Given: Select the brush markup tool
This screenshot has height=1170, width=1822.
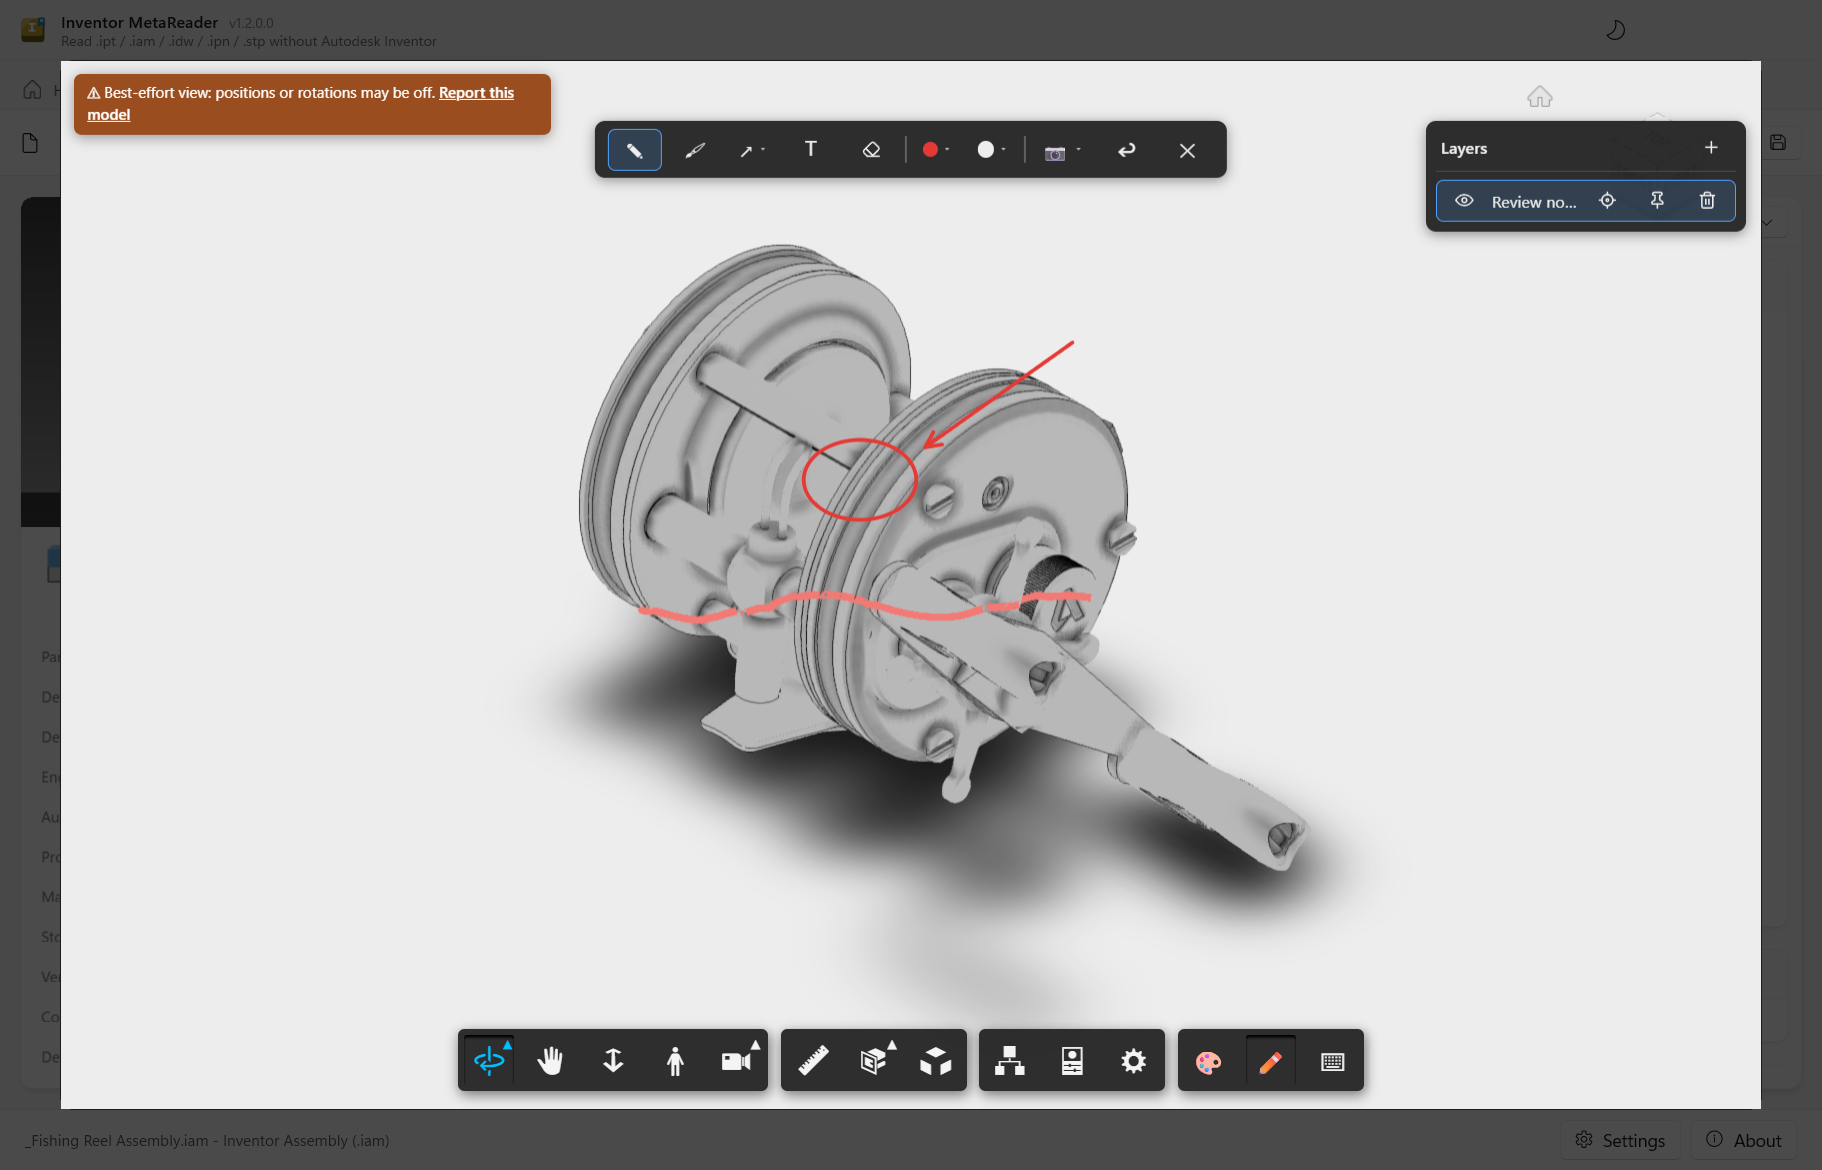Looking at the screenshot, I should (695, 150).
